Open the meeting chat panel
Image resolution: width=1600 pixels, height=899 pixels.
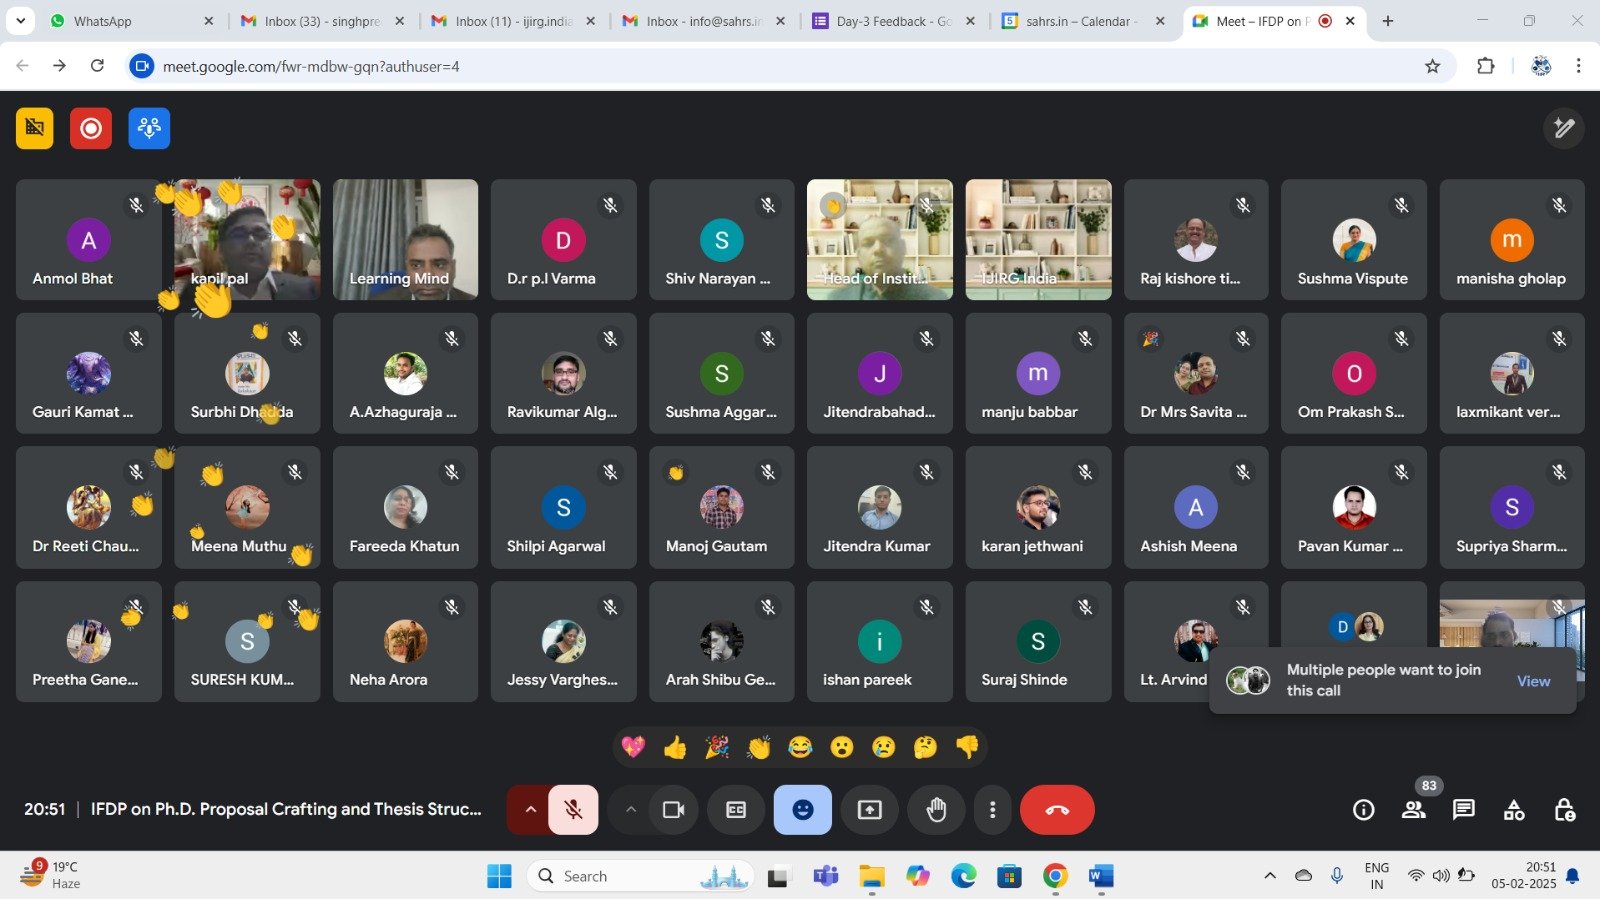coord(1464,810)
